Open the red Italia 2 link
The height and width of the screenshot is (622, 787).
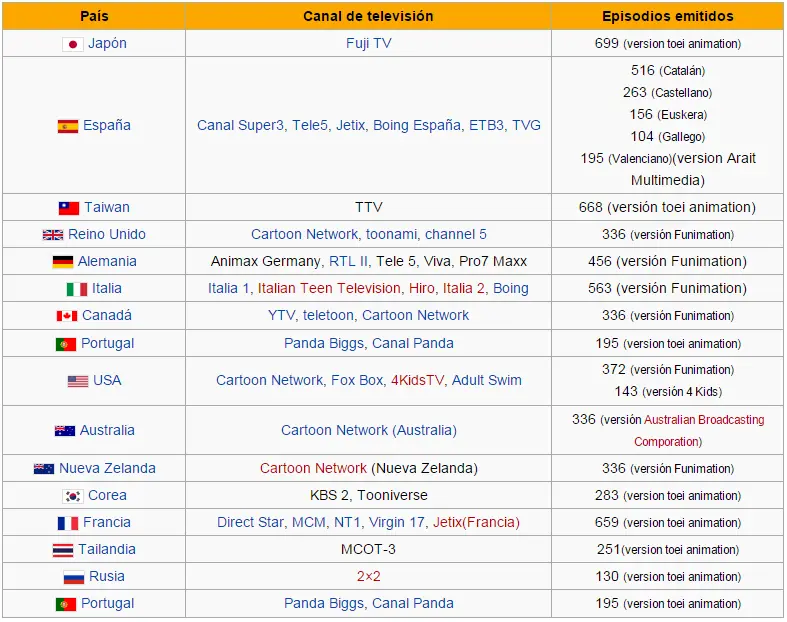[464, 289]
